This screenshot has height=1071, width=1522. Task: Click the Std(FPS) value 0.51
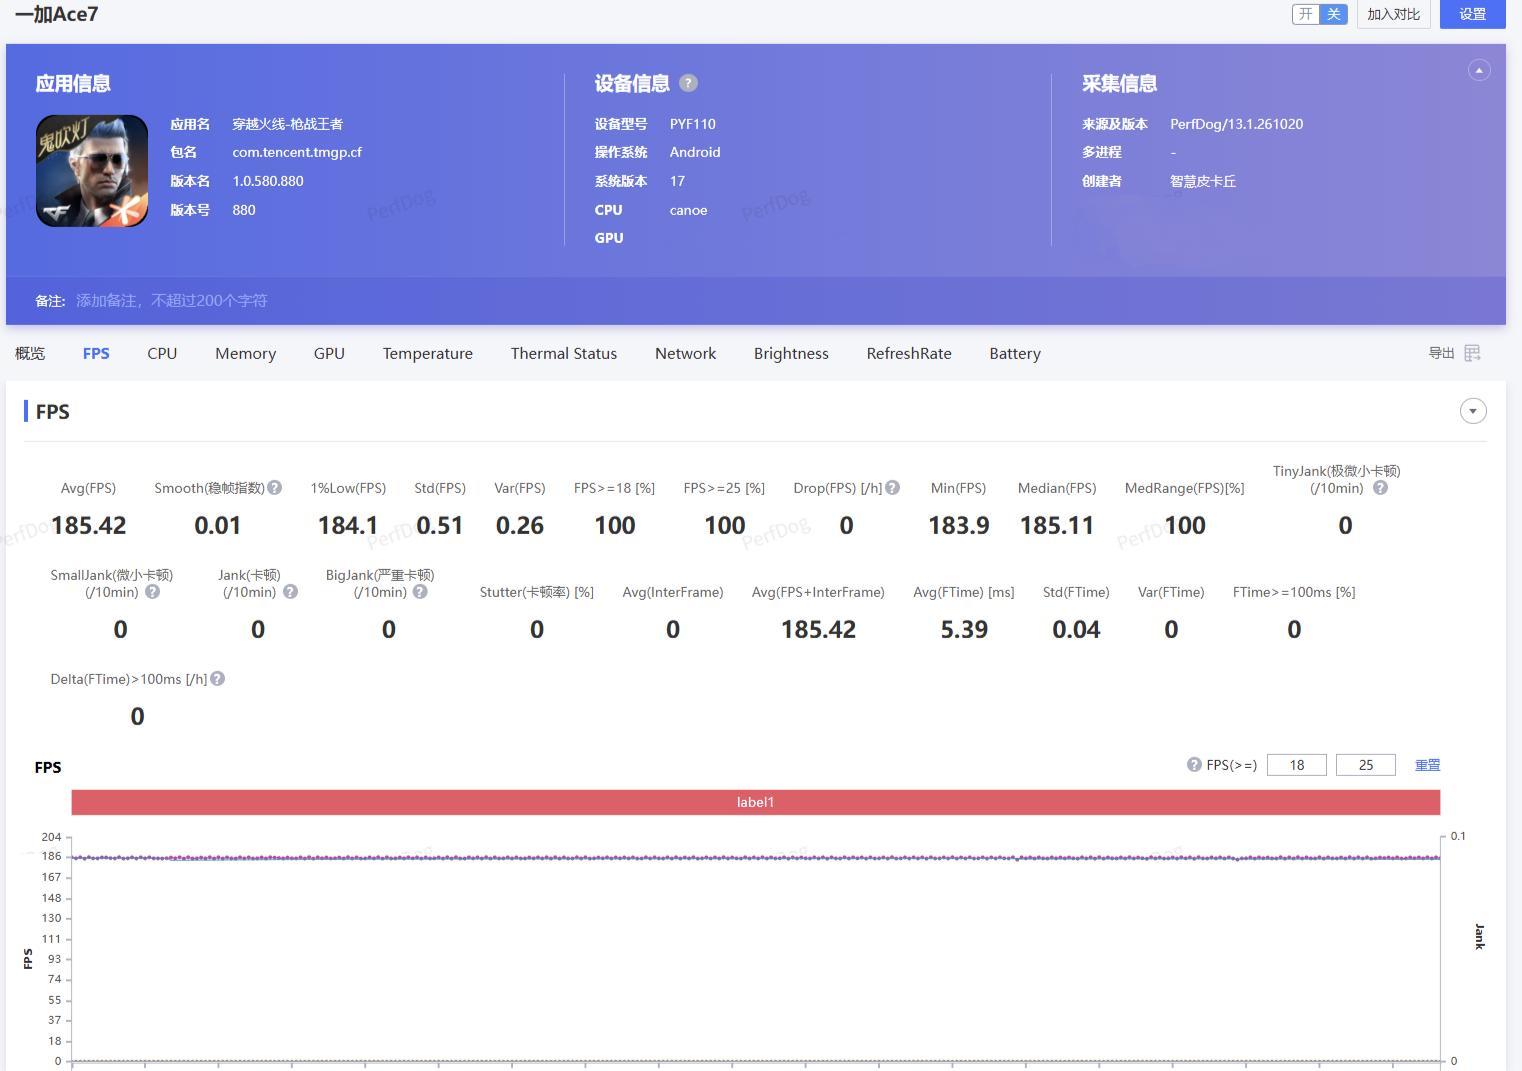pyautogui.click(x=440, y=526)
